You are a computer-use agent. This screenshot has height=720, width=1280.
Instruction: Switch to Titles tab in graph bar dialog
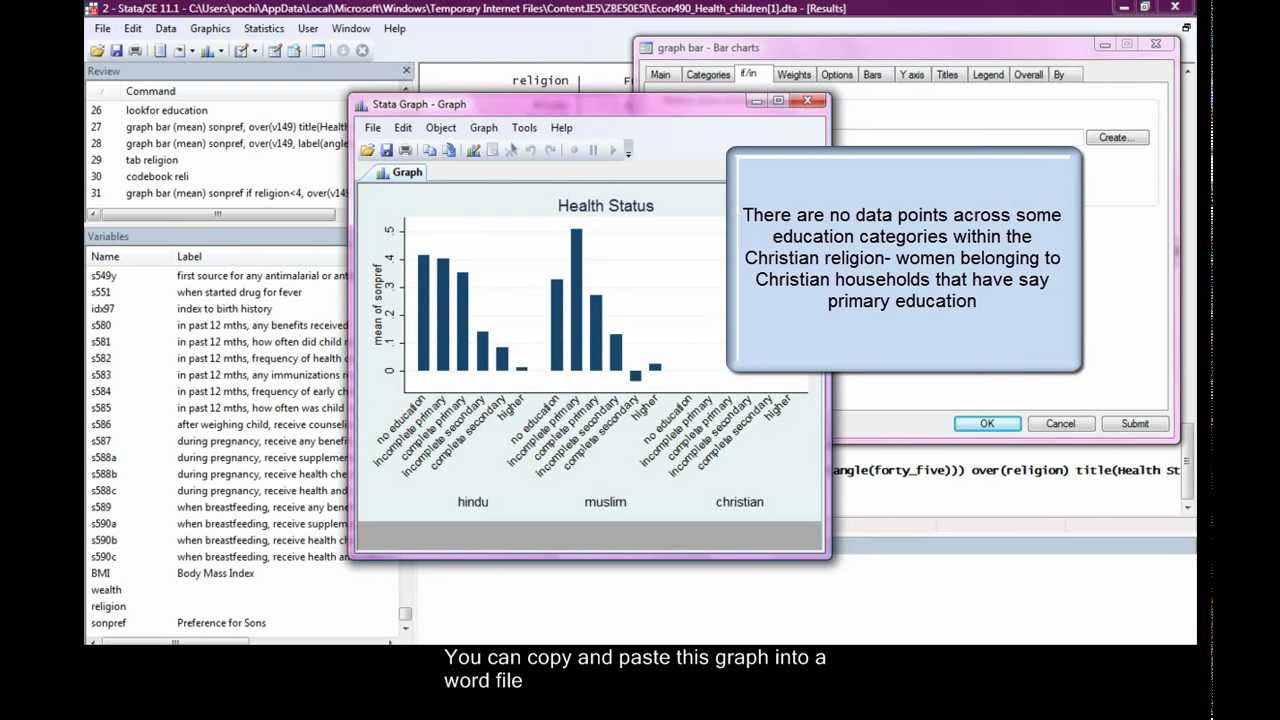948,75
